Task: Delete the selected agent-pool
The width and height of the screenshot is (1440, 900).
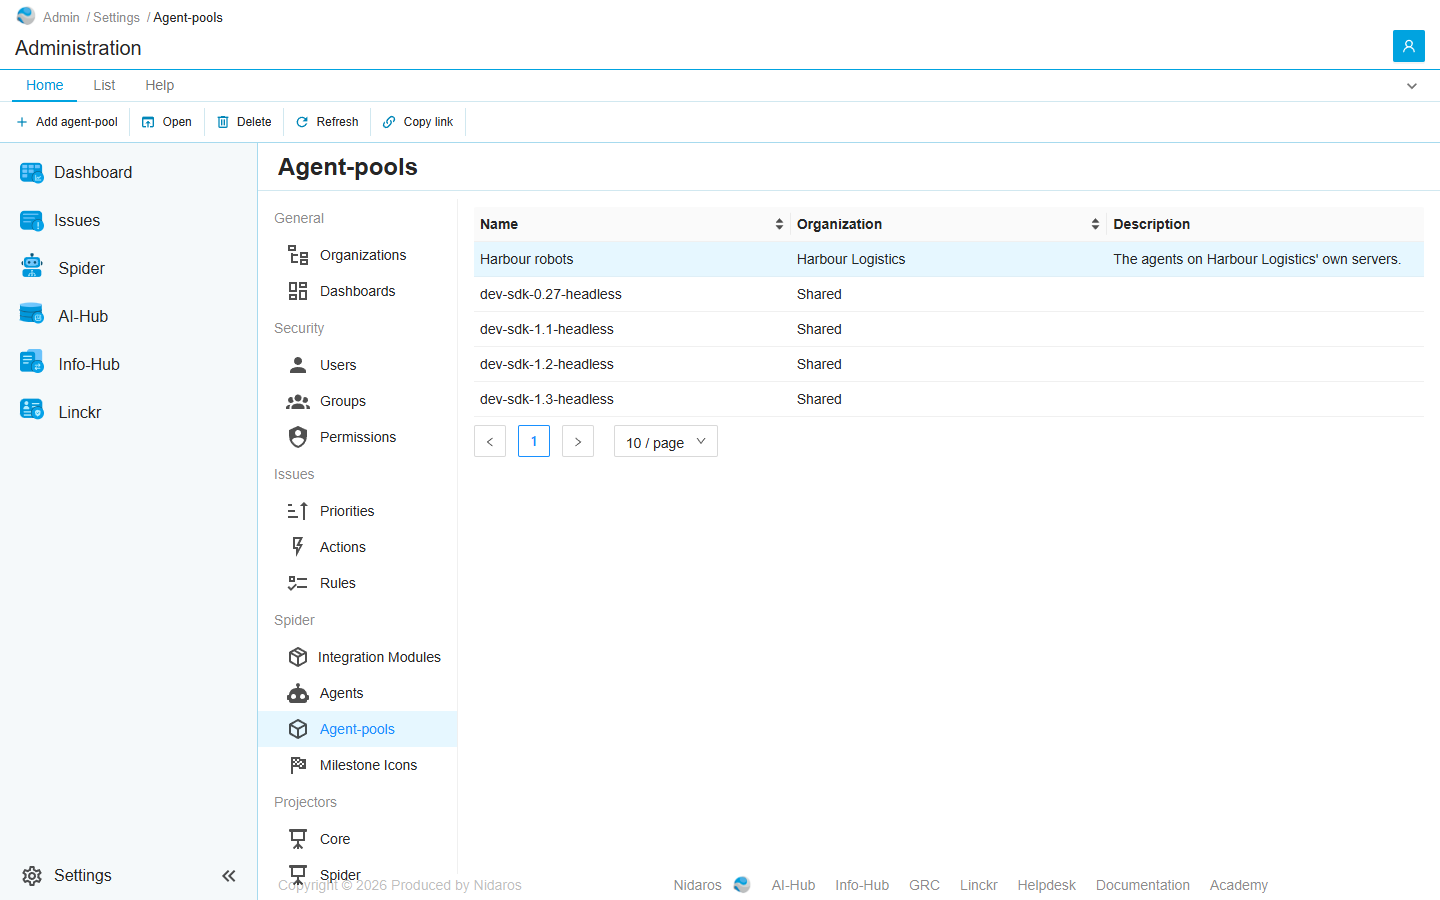Action: pos(244,122)
